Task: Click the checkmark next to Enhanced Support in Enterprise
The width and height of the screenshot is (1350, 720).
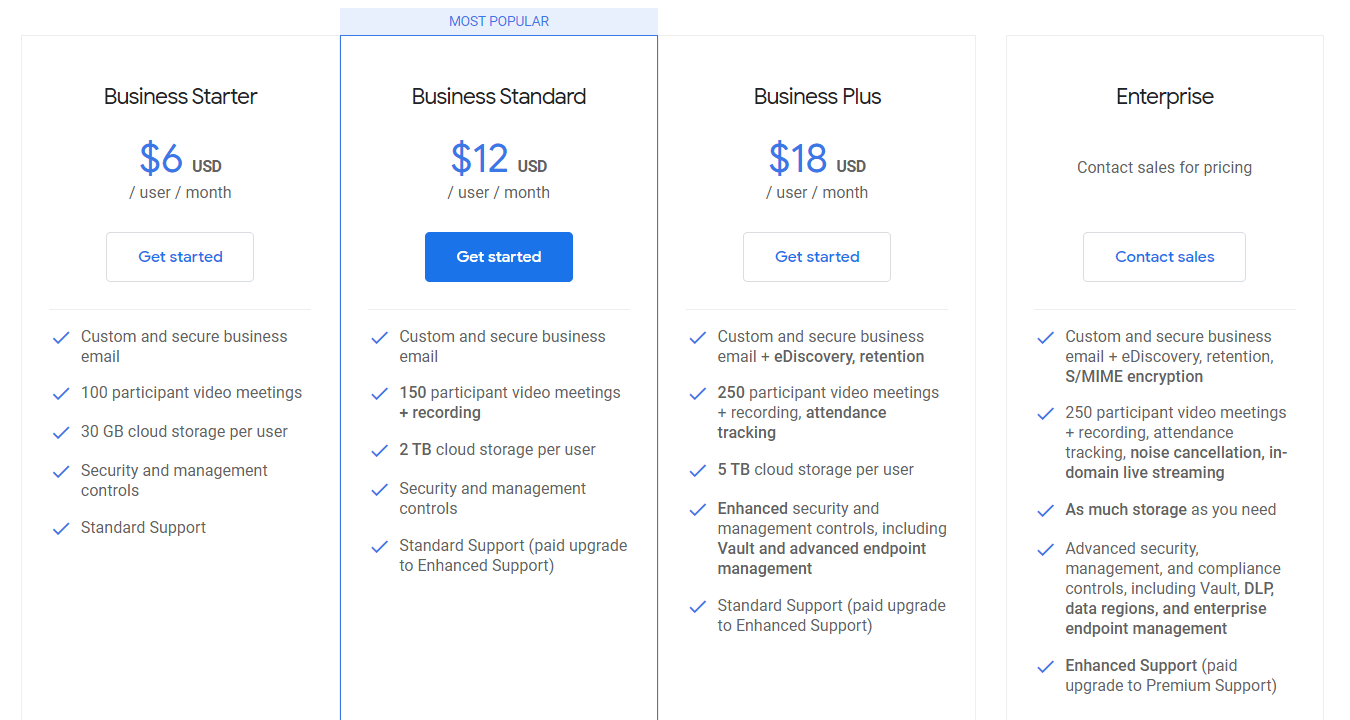Action: coord(1045,667)
